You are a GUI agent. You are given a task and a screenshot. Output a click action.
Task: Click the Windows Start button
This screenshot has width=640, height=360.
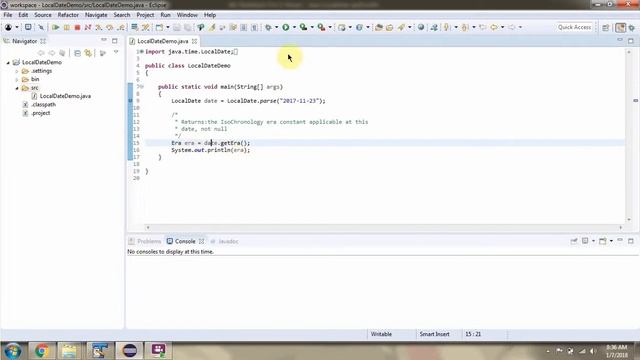point(13,351)
